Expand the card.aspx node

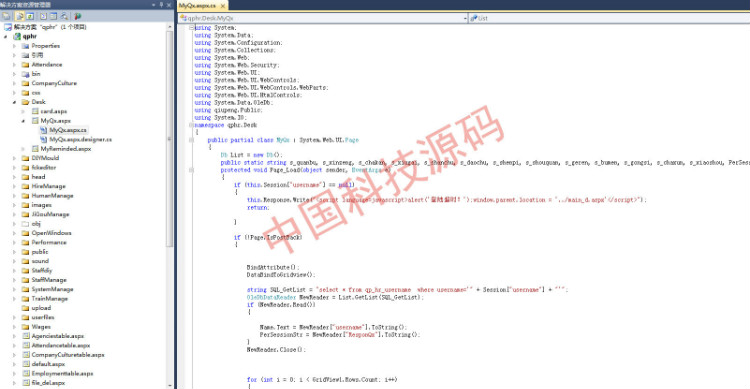point(23,111)
